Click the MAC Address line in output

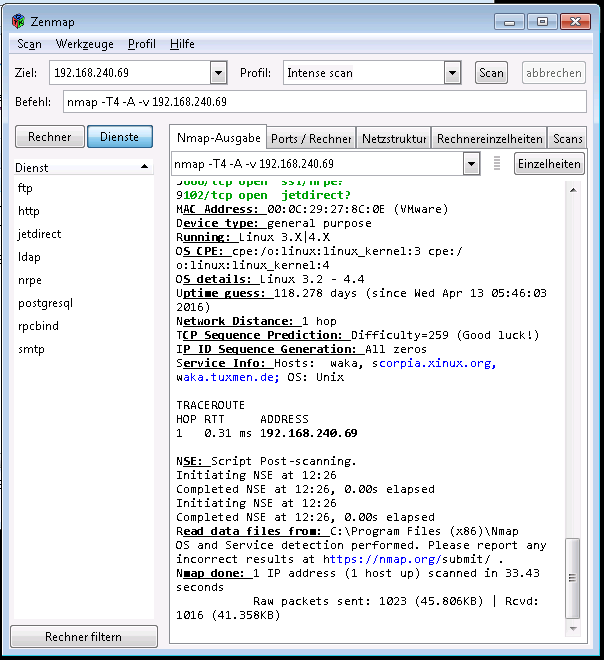tap(312, 209)
